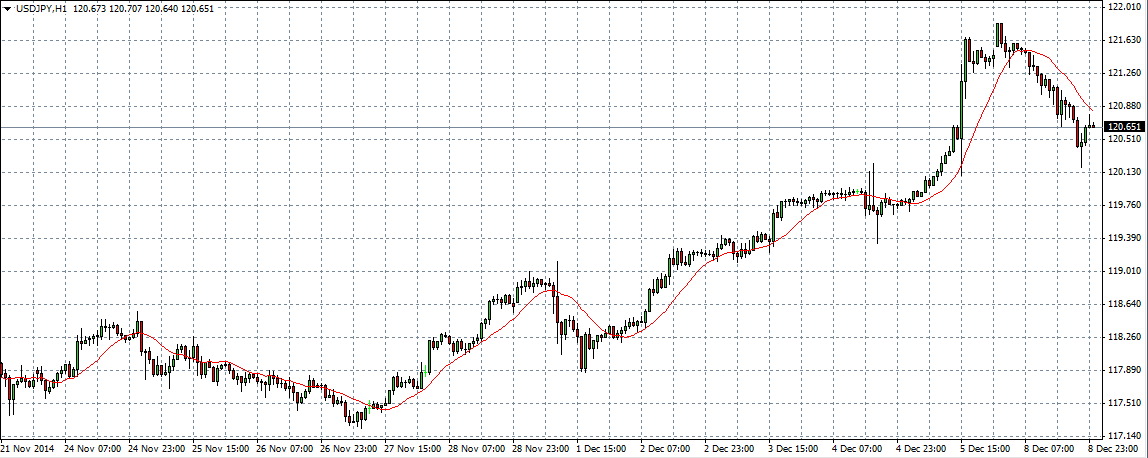Image resolution: width=1148 pixels, height=458 pixels.
Task: Click the 3 Dec 15:00 time label
Action: (x=795, y=447)
